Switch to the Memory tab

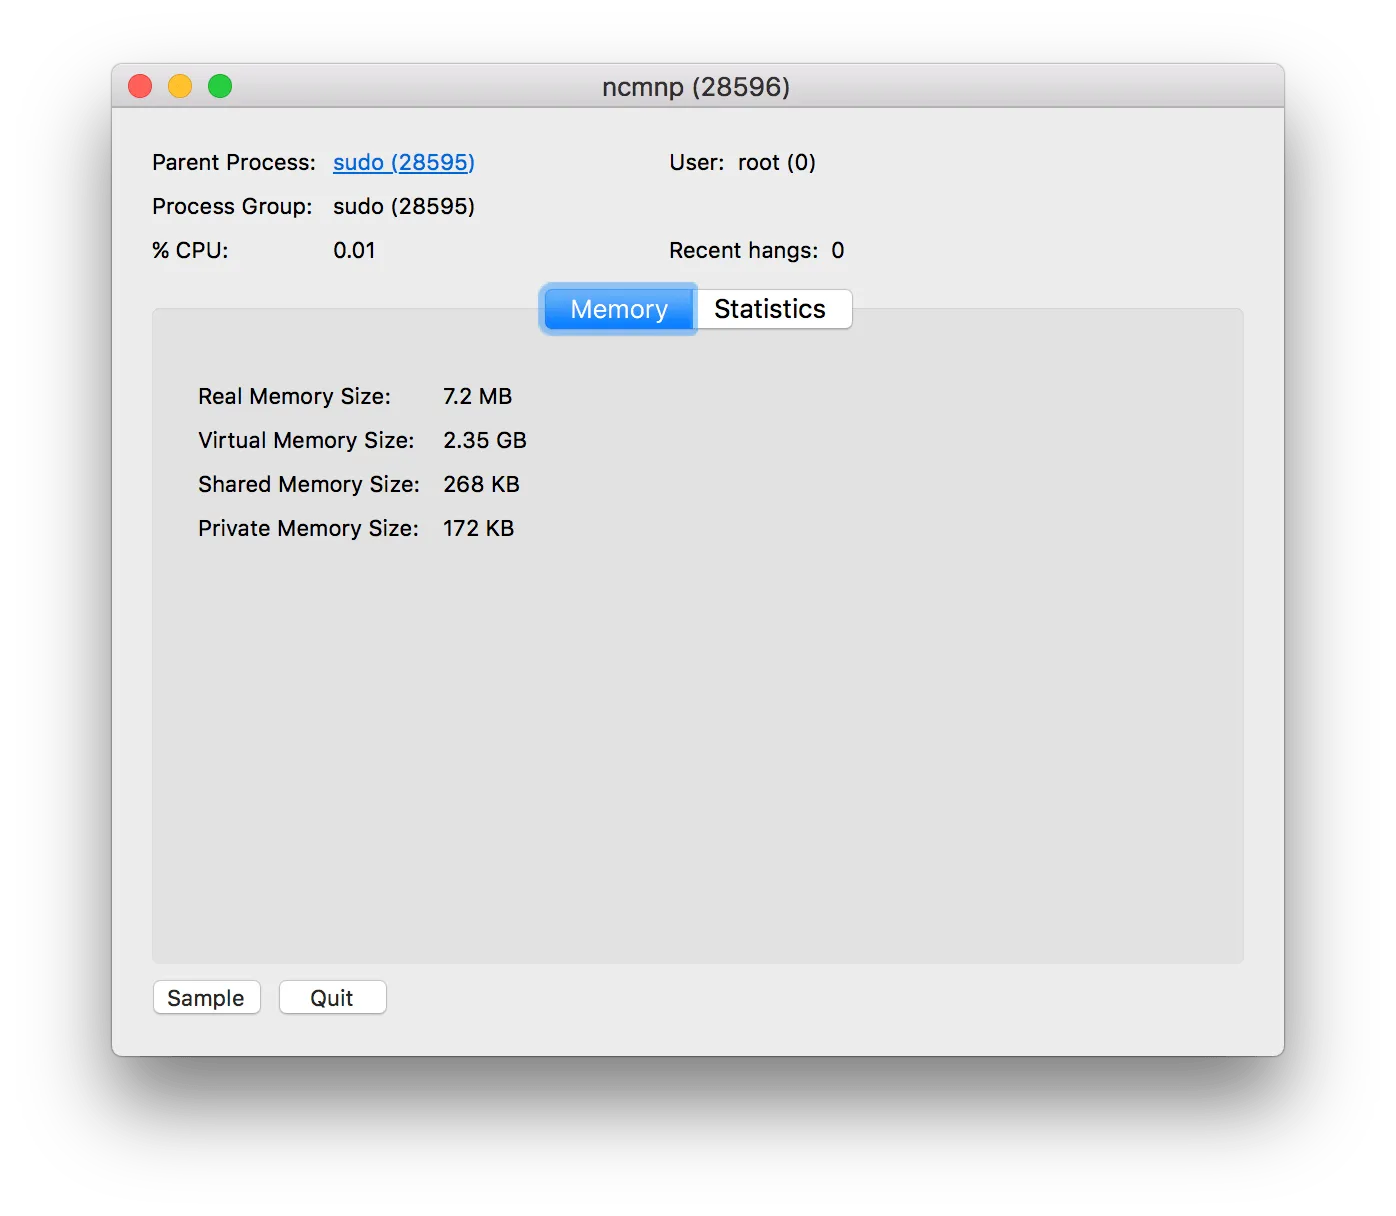click(618, 309)
